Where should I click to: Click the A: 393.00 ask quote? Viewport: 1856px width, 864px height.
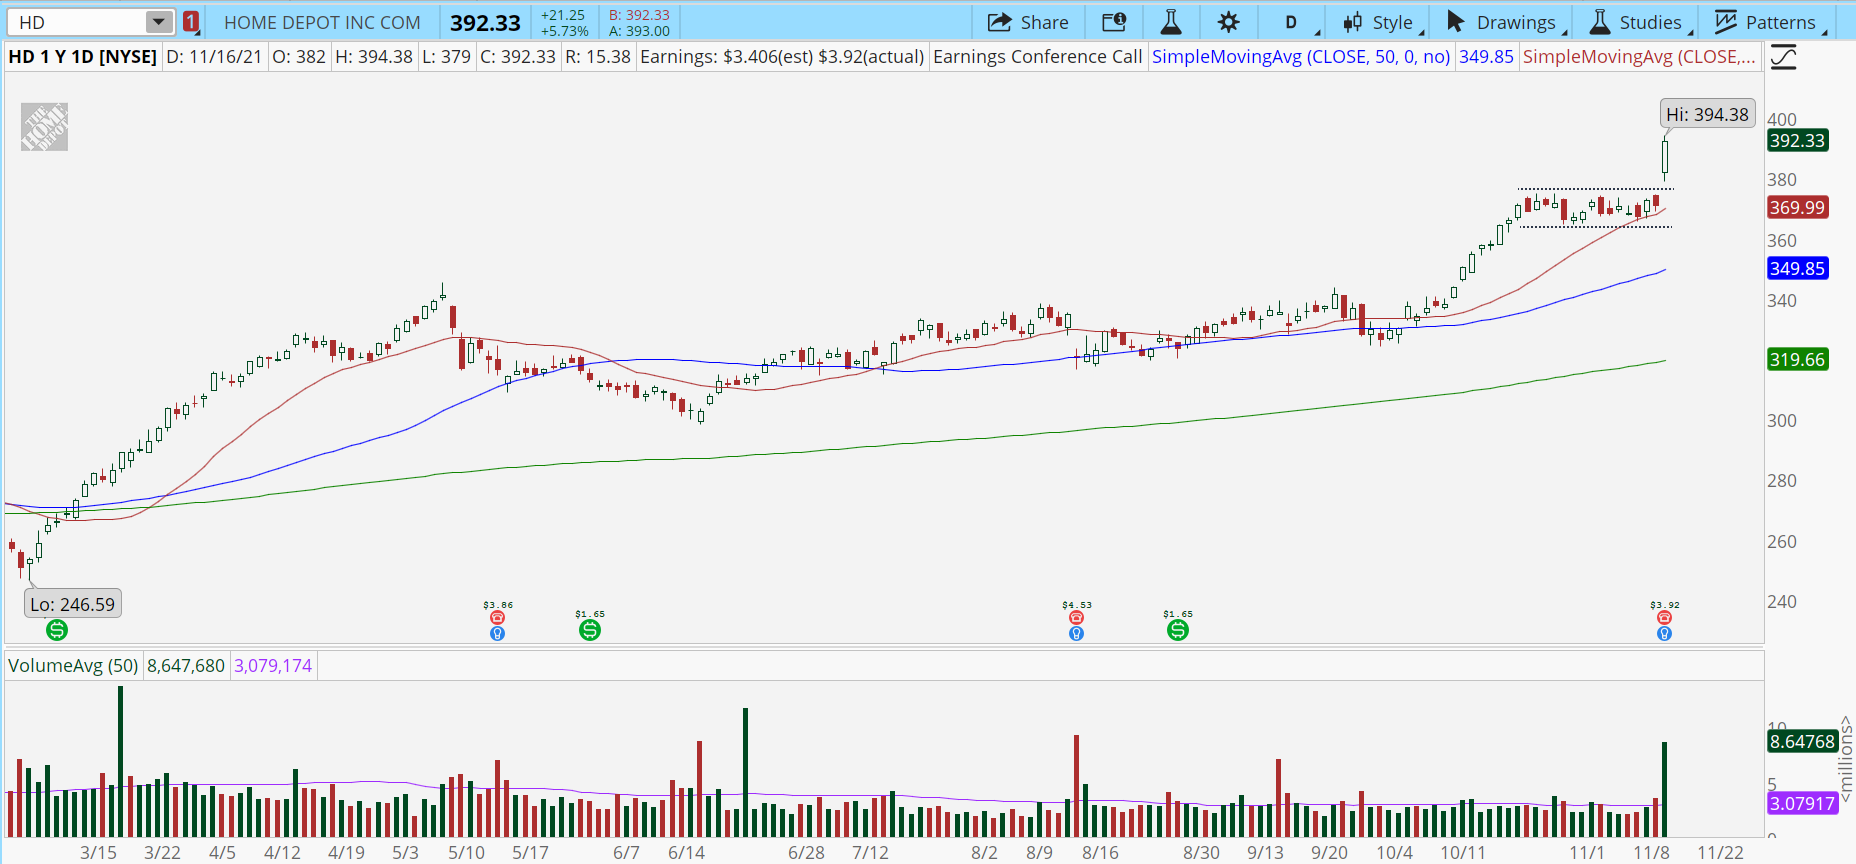639,31
